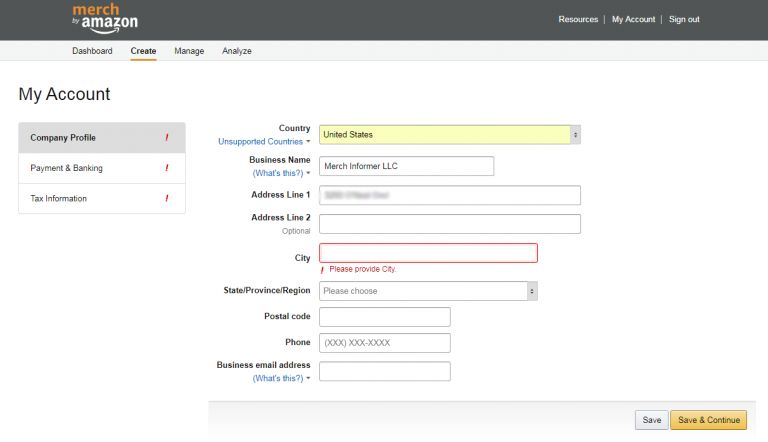Select Tax Information in sidebar

59,198
